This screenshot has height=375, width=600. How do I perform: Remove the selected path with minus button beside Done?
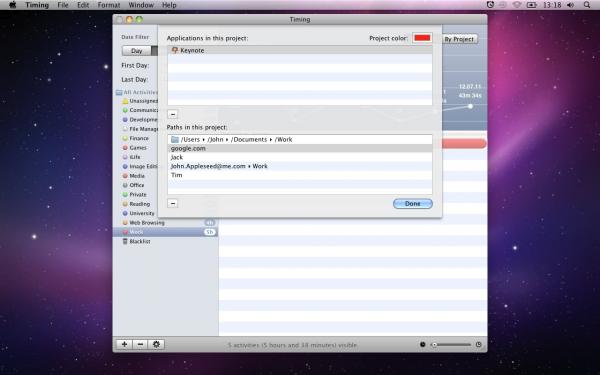(173, 203)
